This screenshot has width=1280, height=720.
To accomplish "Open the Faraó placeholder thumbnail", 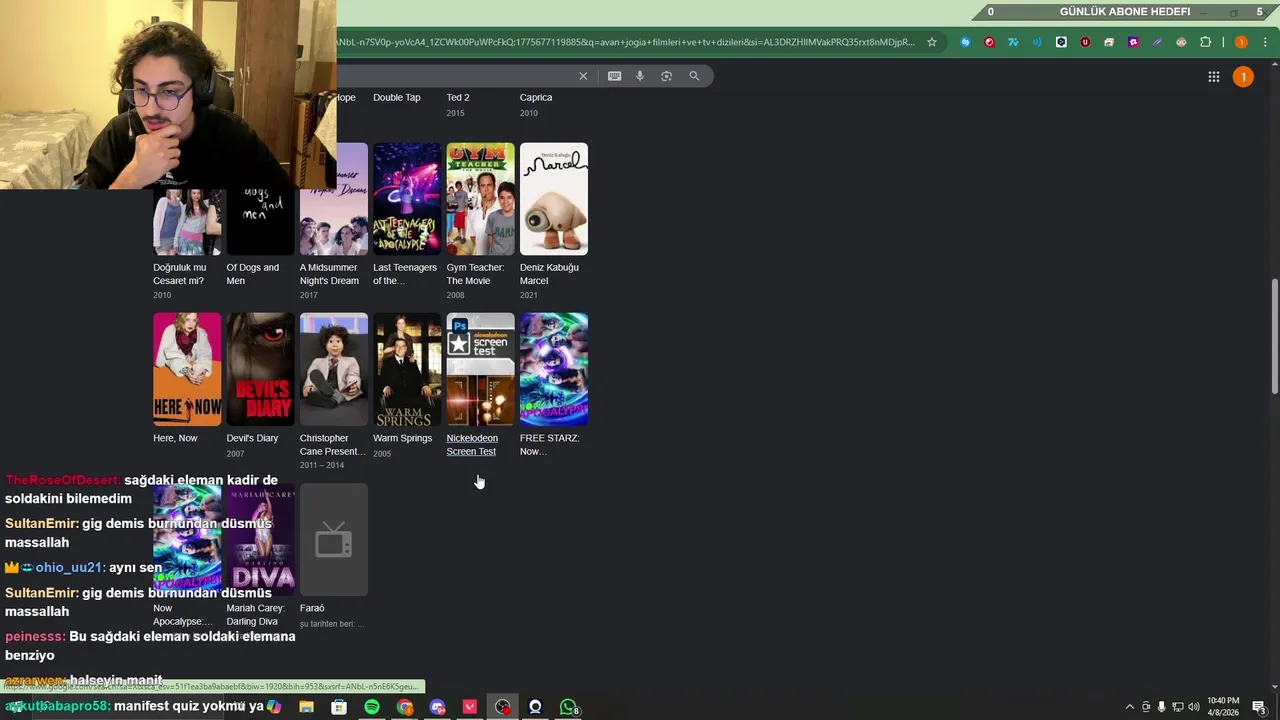I will (334, 540).
